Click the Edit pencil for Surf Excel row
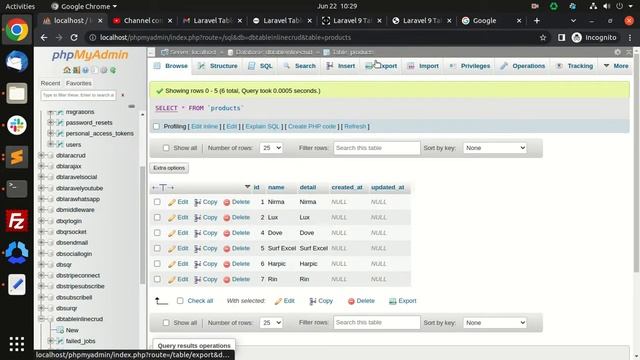 [172, 249]
